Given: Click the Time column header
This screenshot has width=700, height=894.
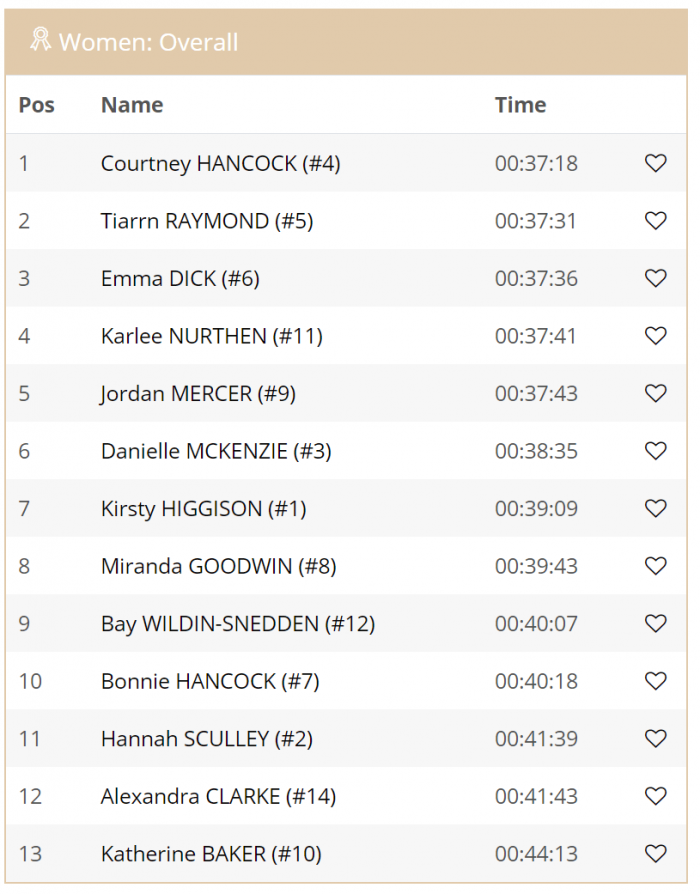Looking at the screenshot, I should [x=520, y=105].
